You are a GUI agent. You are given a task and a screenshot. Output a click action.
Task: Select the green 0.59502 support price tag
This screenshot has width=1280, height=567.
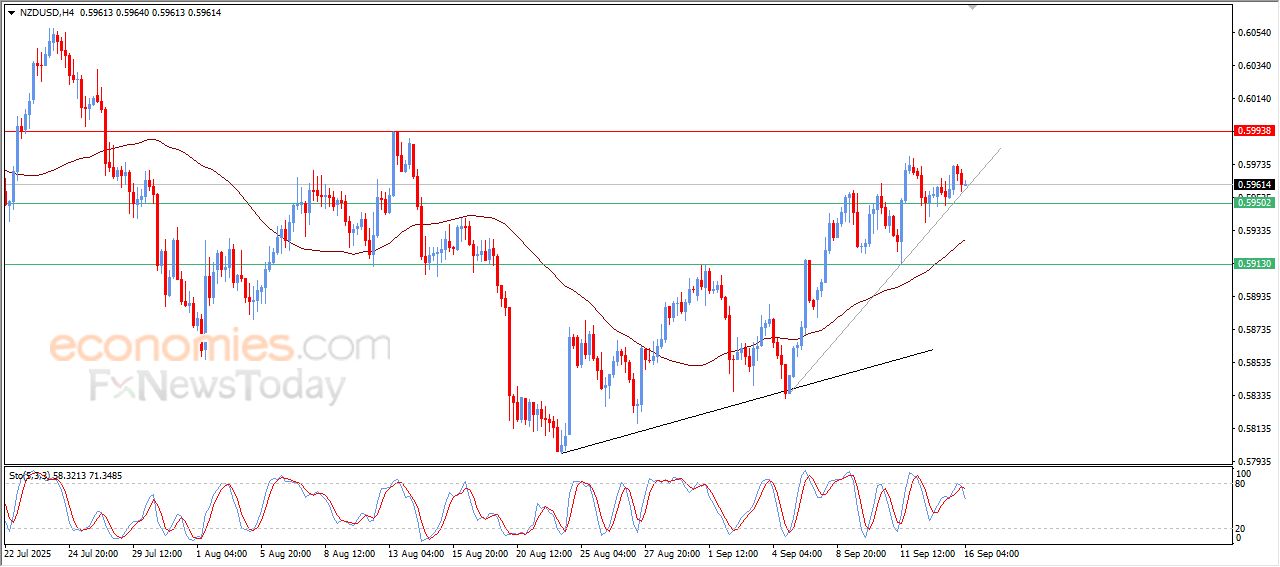1253,203
